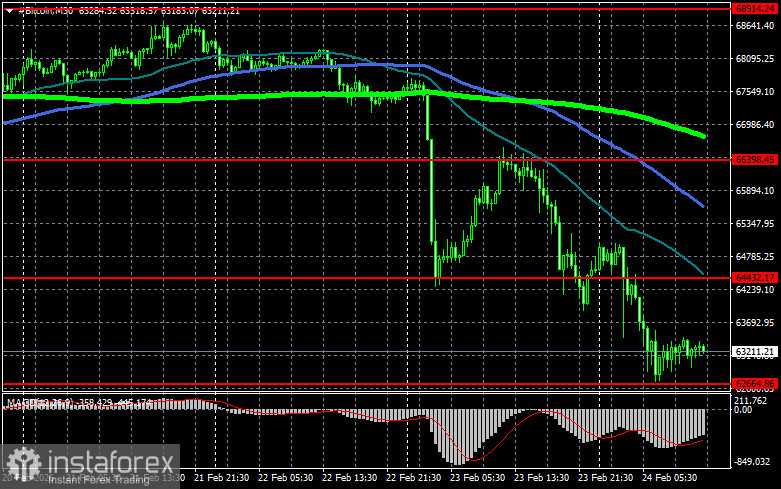Click the 24 Feb 05:30 time label
The height and width of the screenshot is (489, 781).
[x=669, y=478]
